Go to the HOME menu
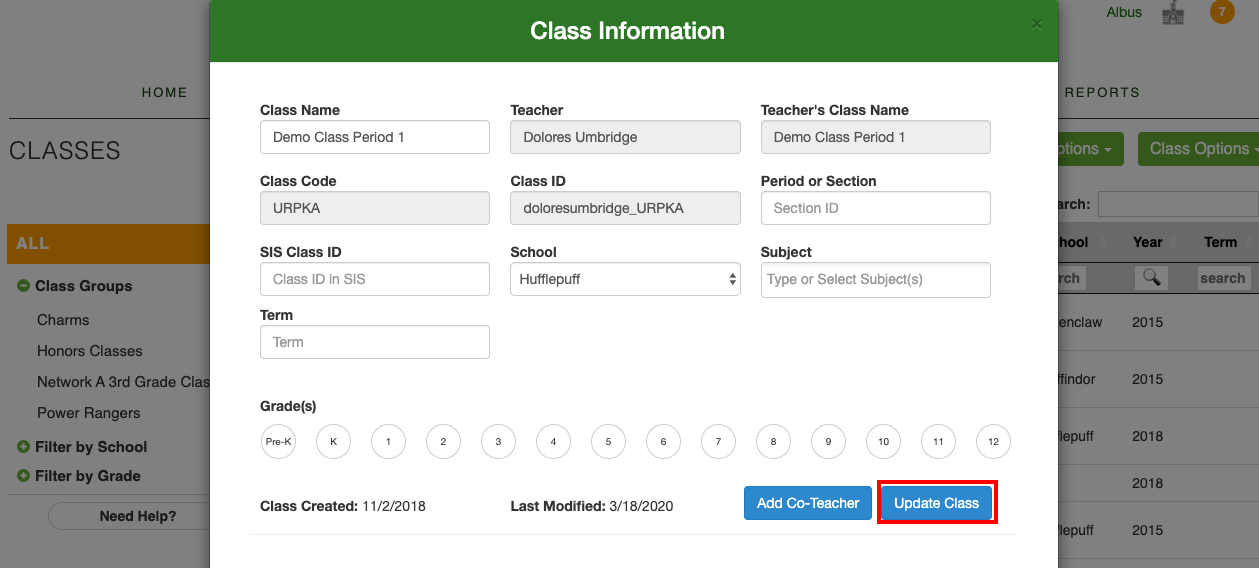 pyautogui.click(x=165, y=92)
